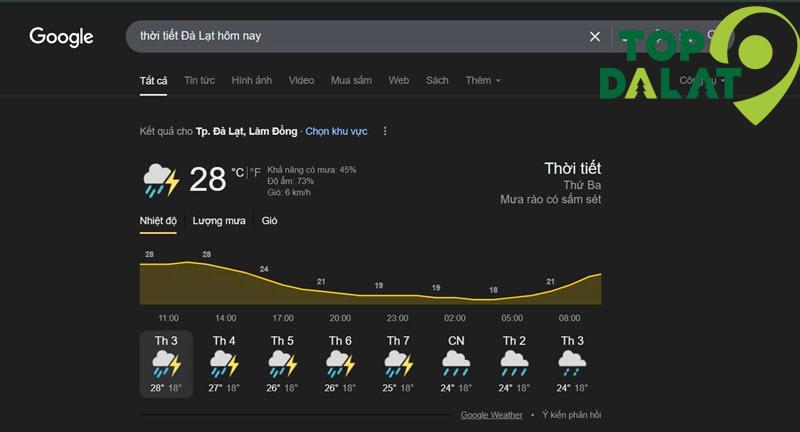The image size is (800, 432).
Task: Open the three-dot options beside Chọn khu vực
Action: [385, 131]
